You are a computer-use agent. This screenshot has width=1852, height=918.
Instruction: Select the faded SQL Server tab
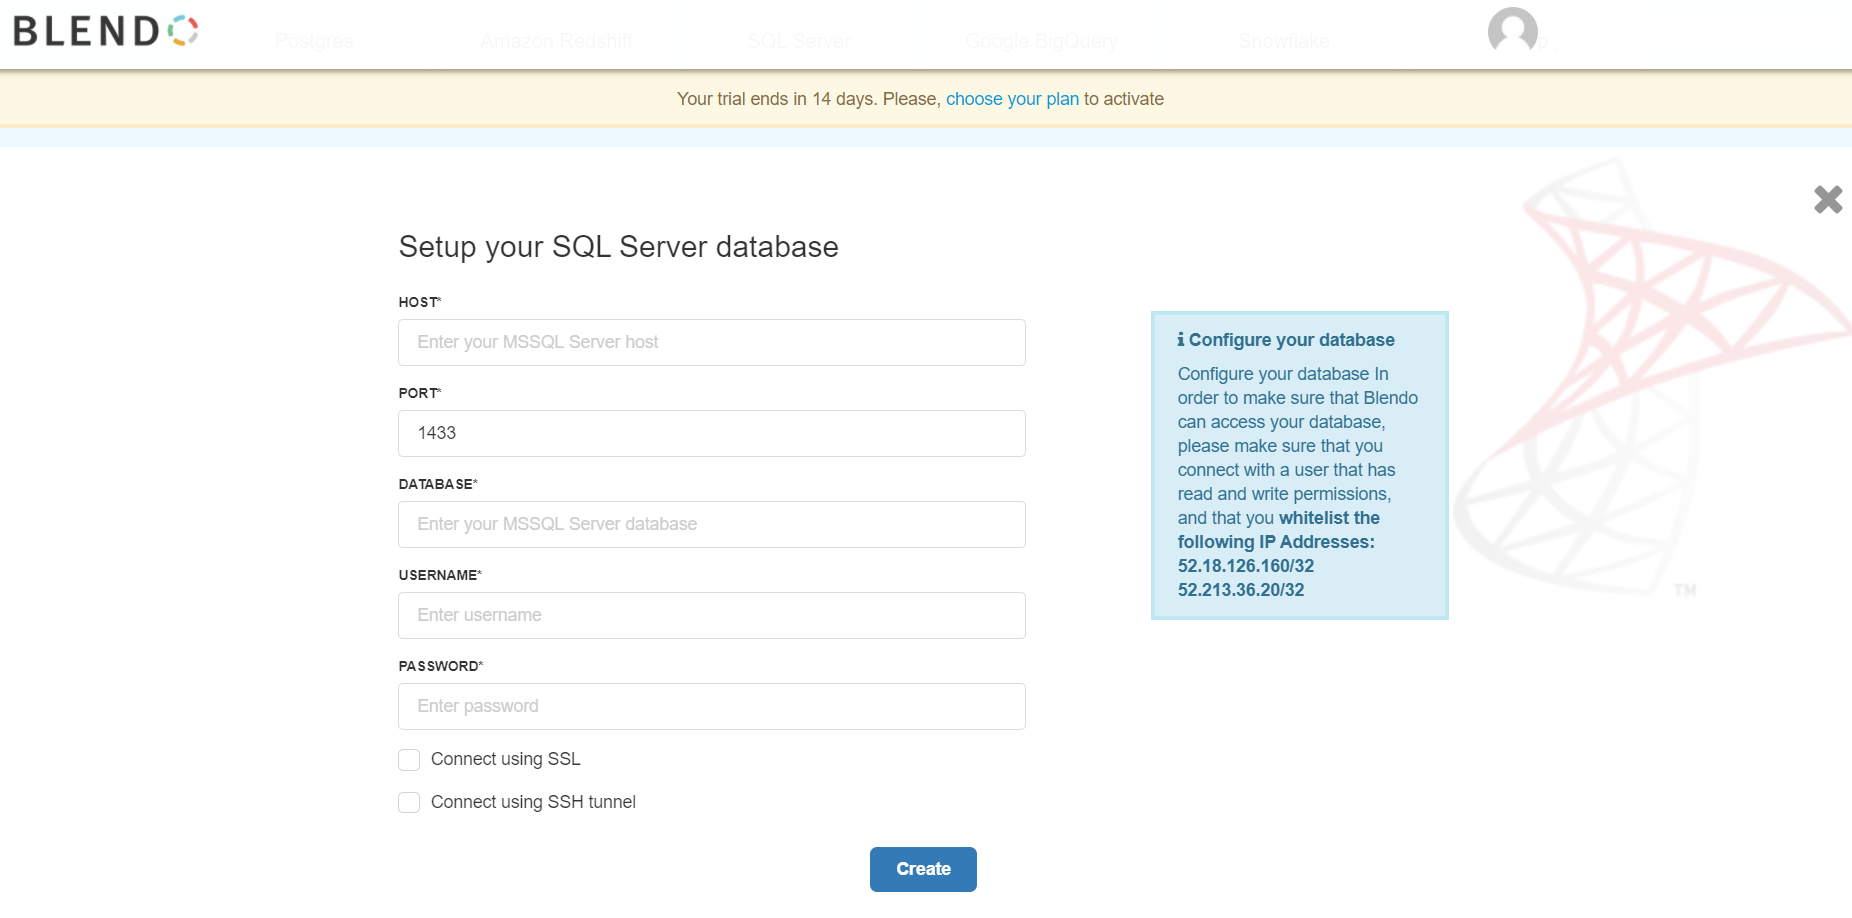click(799, 41)
